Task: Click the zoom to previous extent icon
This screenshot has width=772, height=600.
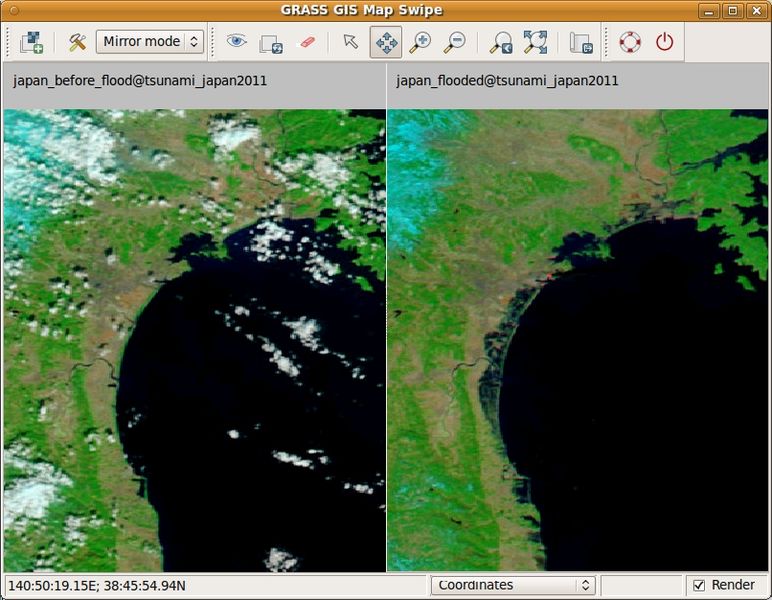Action: pos(500,42)
